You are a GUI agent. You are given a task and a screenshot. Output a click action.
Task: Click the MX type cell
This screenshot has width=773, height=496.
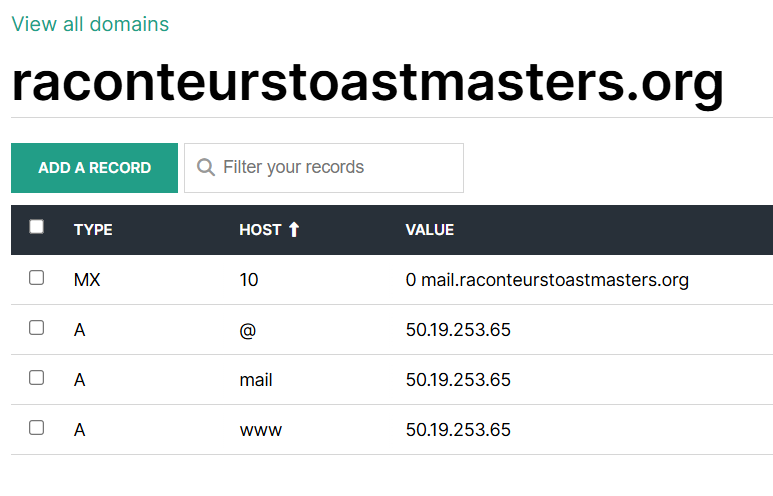[x=87, y=280]
